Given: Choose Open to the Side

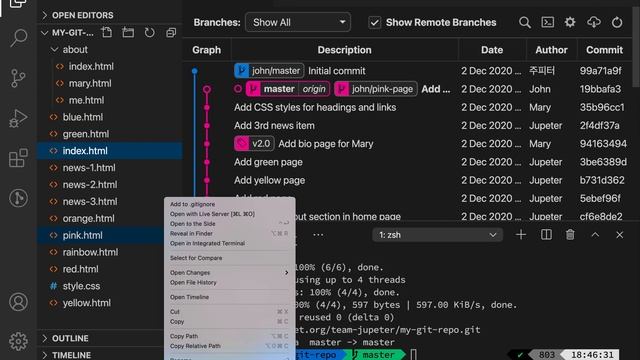Looking at the screenshot, I should [193, 224].
